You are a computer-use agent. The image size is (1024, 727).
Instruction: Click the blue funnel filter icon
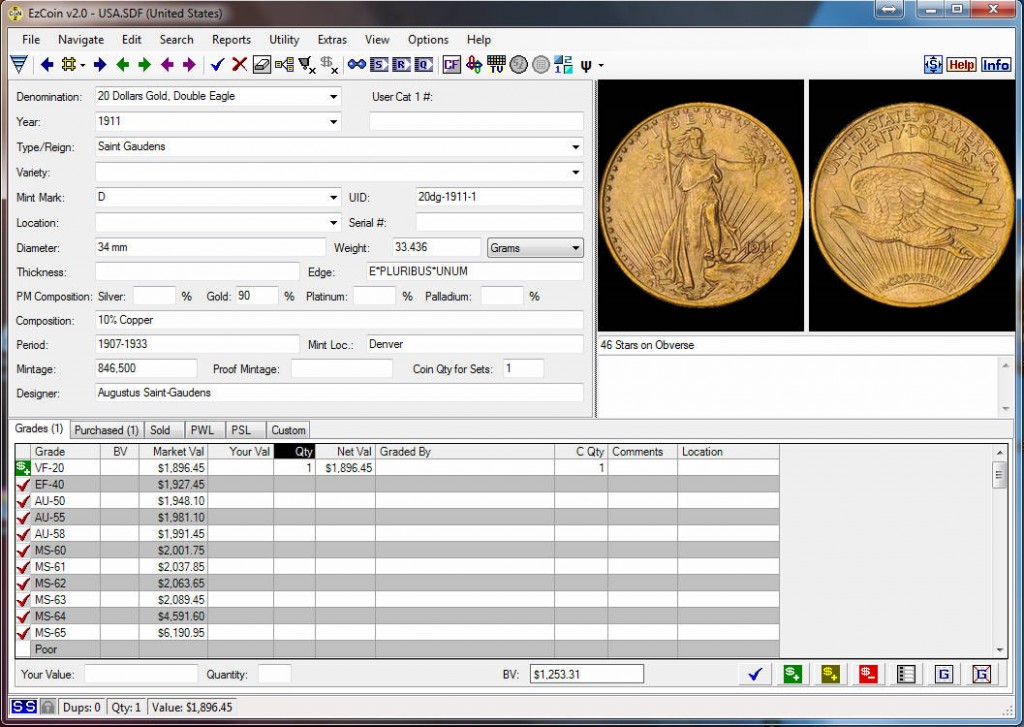(18, 65)
